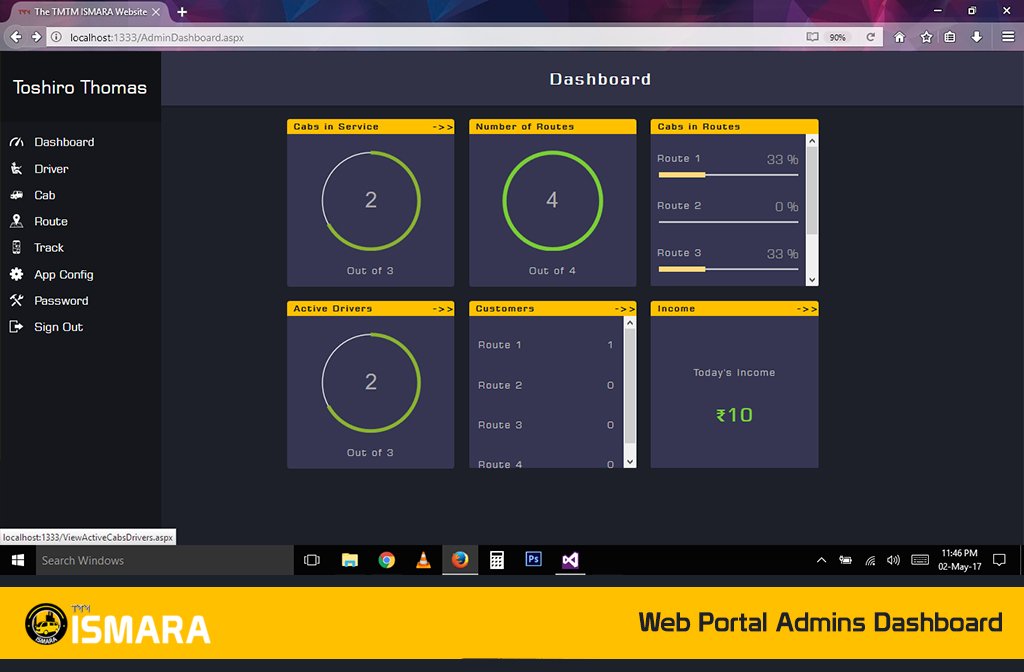Click the site information icon in address bar
This screenshot has width=1024, height=672.
(x=56, y=37)
